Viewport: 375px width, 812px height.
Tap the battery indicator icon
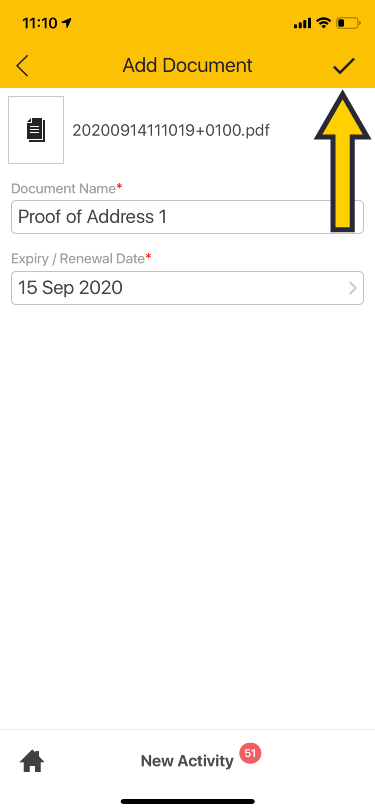(x=348, y=23)
